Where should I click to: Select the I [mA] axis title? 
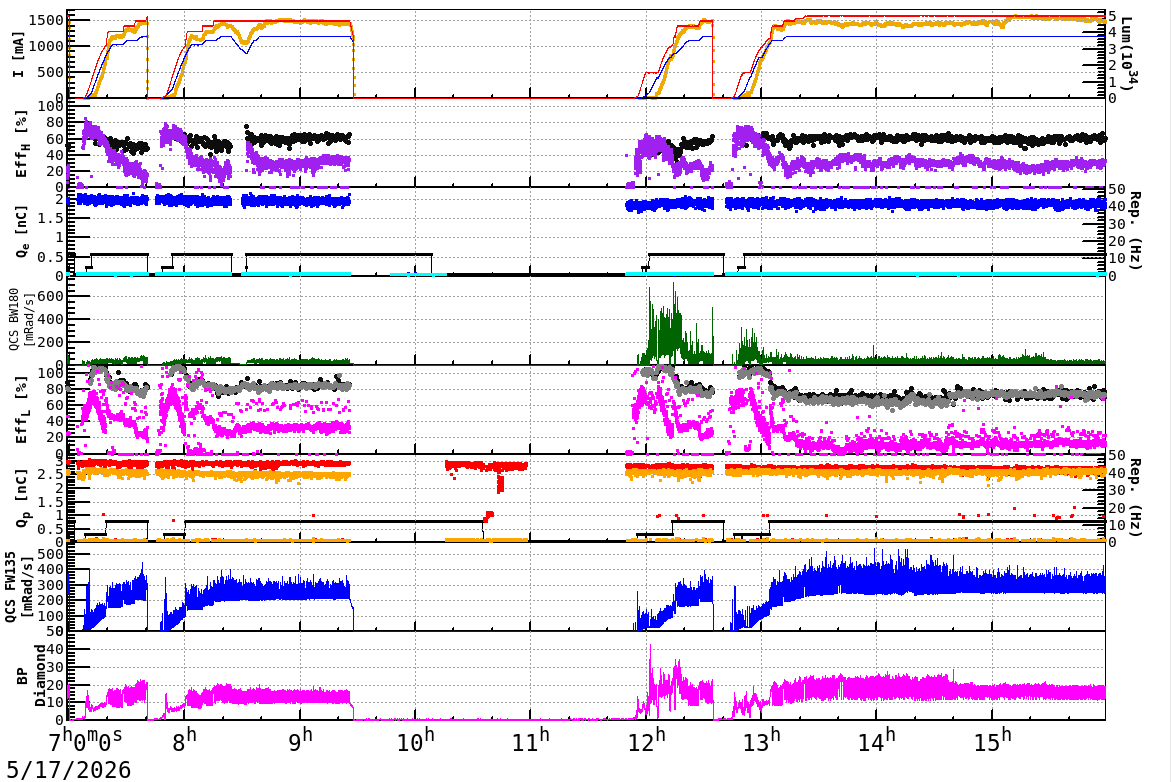[17, 54]
